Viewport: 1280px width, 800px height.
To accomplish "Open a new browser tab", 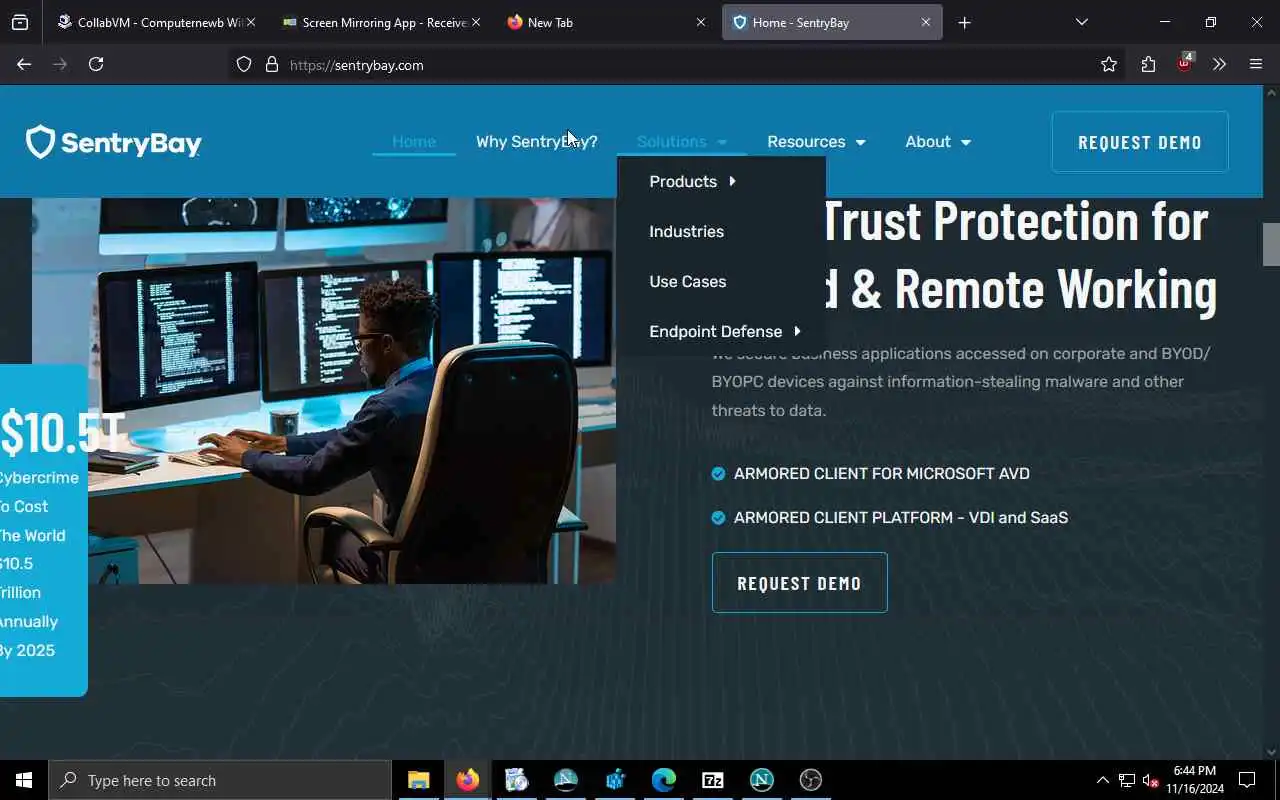I will tap(964, 22).
